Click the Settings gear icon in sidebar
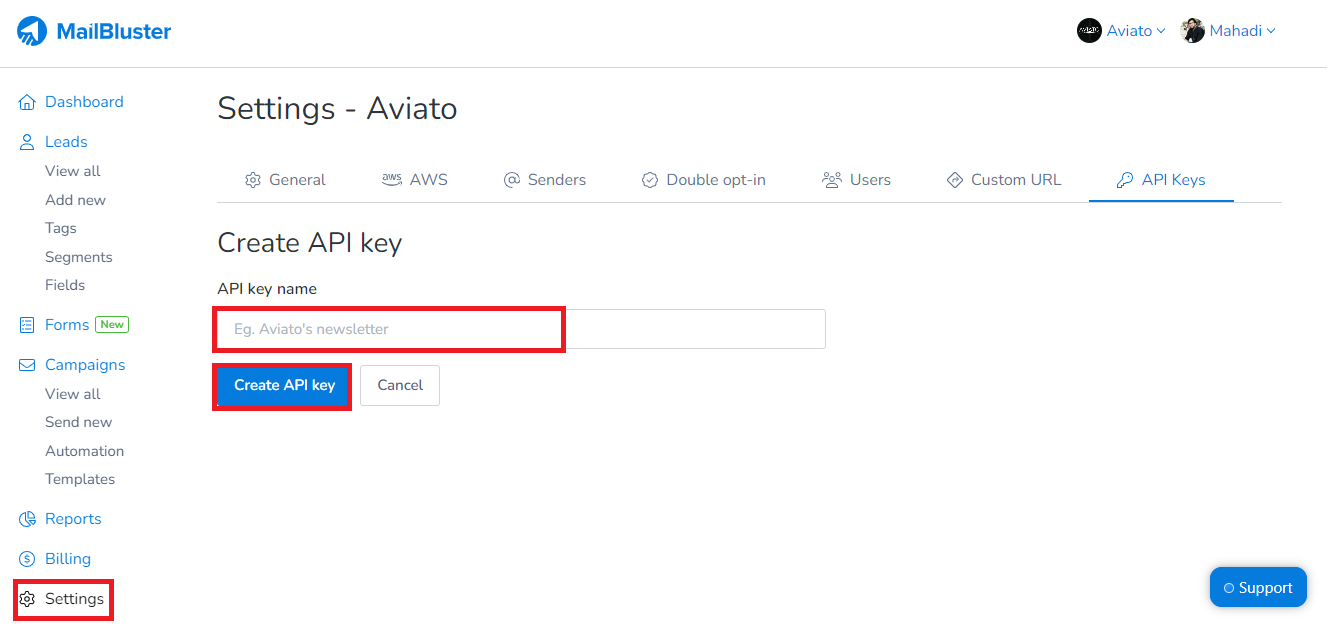Viewport: 1329px width, 627px height. pyautogui.click(x=27, y=599)
